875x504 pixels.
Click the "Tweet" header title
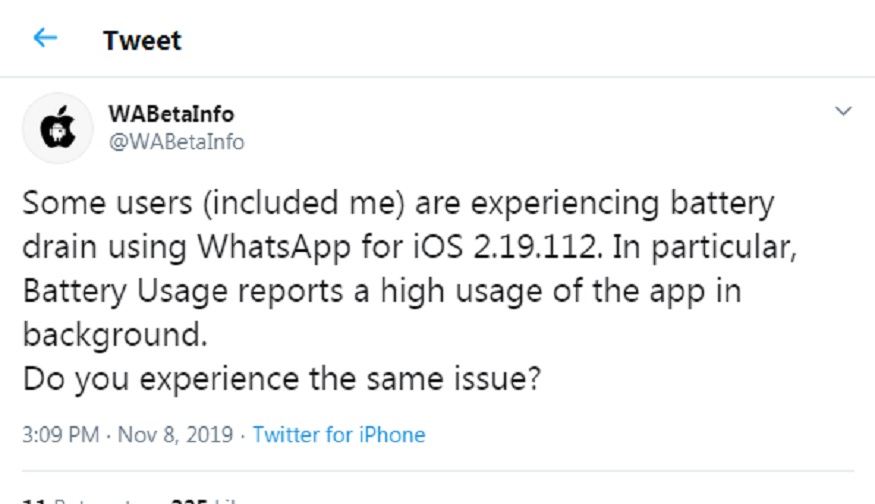pyautogui.click(x=142, y=41)
